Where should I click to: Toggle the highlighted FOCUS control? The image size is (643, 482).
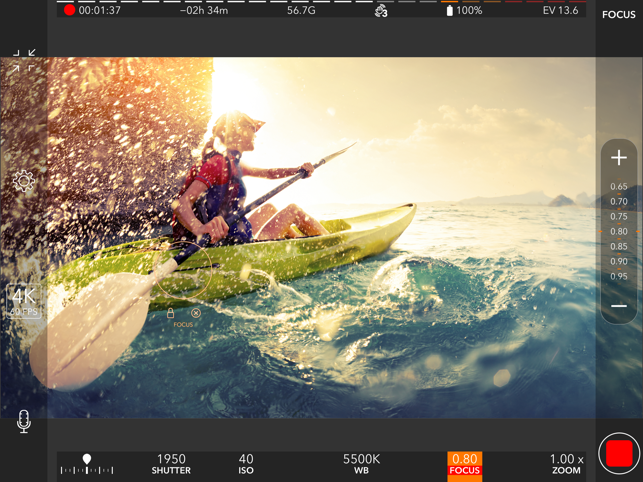click(x=464, y=464)
